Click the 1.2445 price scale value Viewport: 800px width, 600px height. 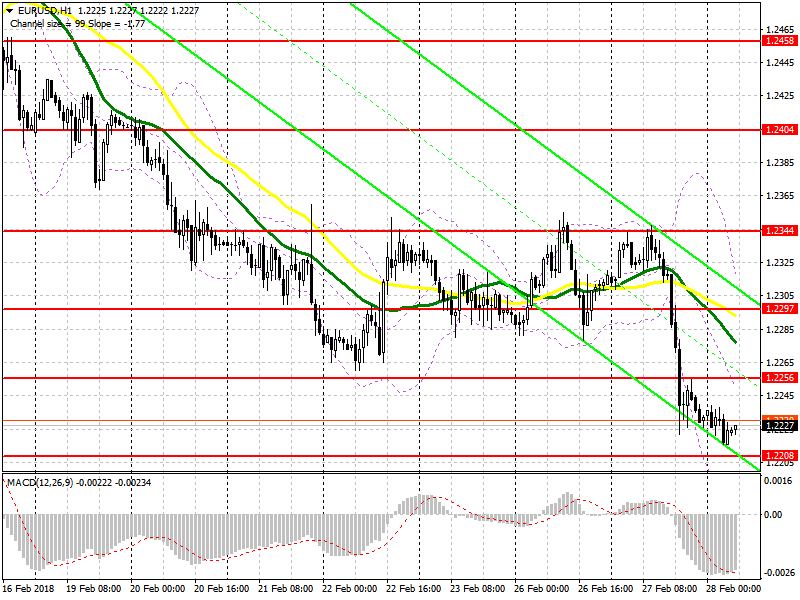click(780, 63)
